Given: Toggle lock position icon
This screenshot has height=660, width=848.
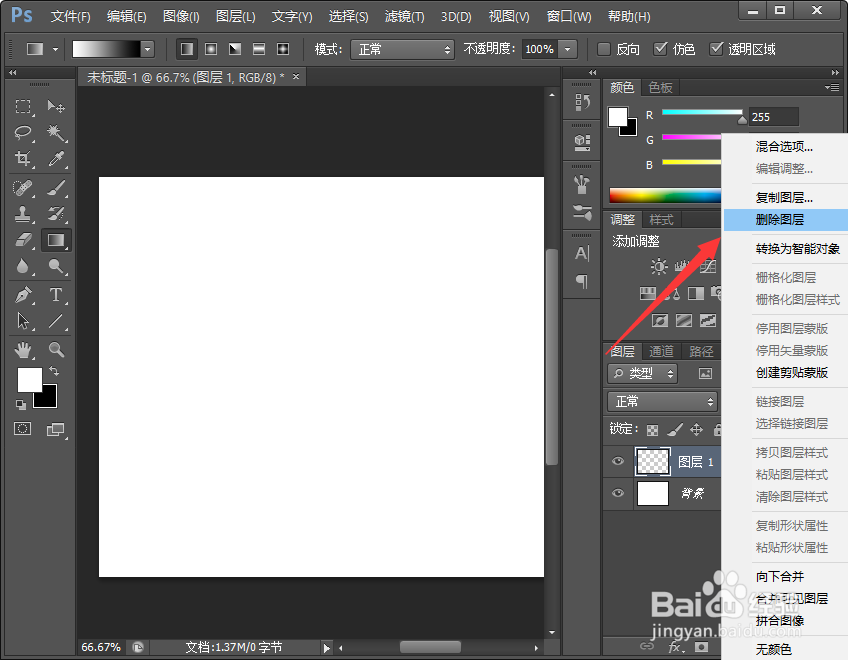Looking at the screenshot, I should 697,430.
